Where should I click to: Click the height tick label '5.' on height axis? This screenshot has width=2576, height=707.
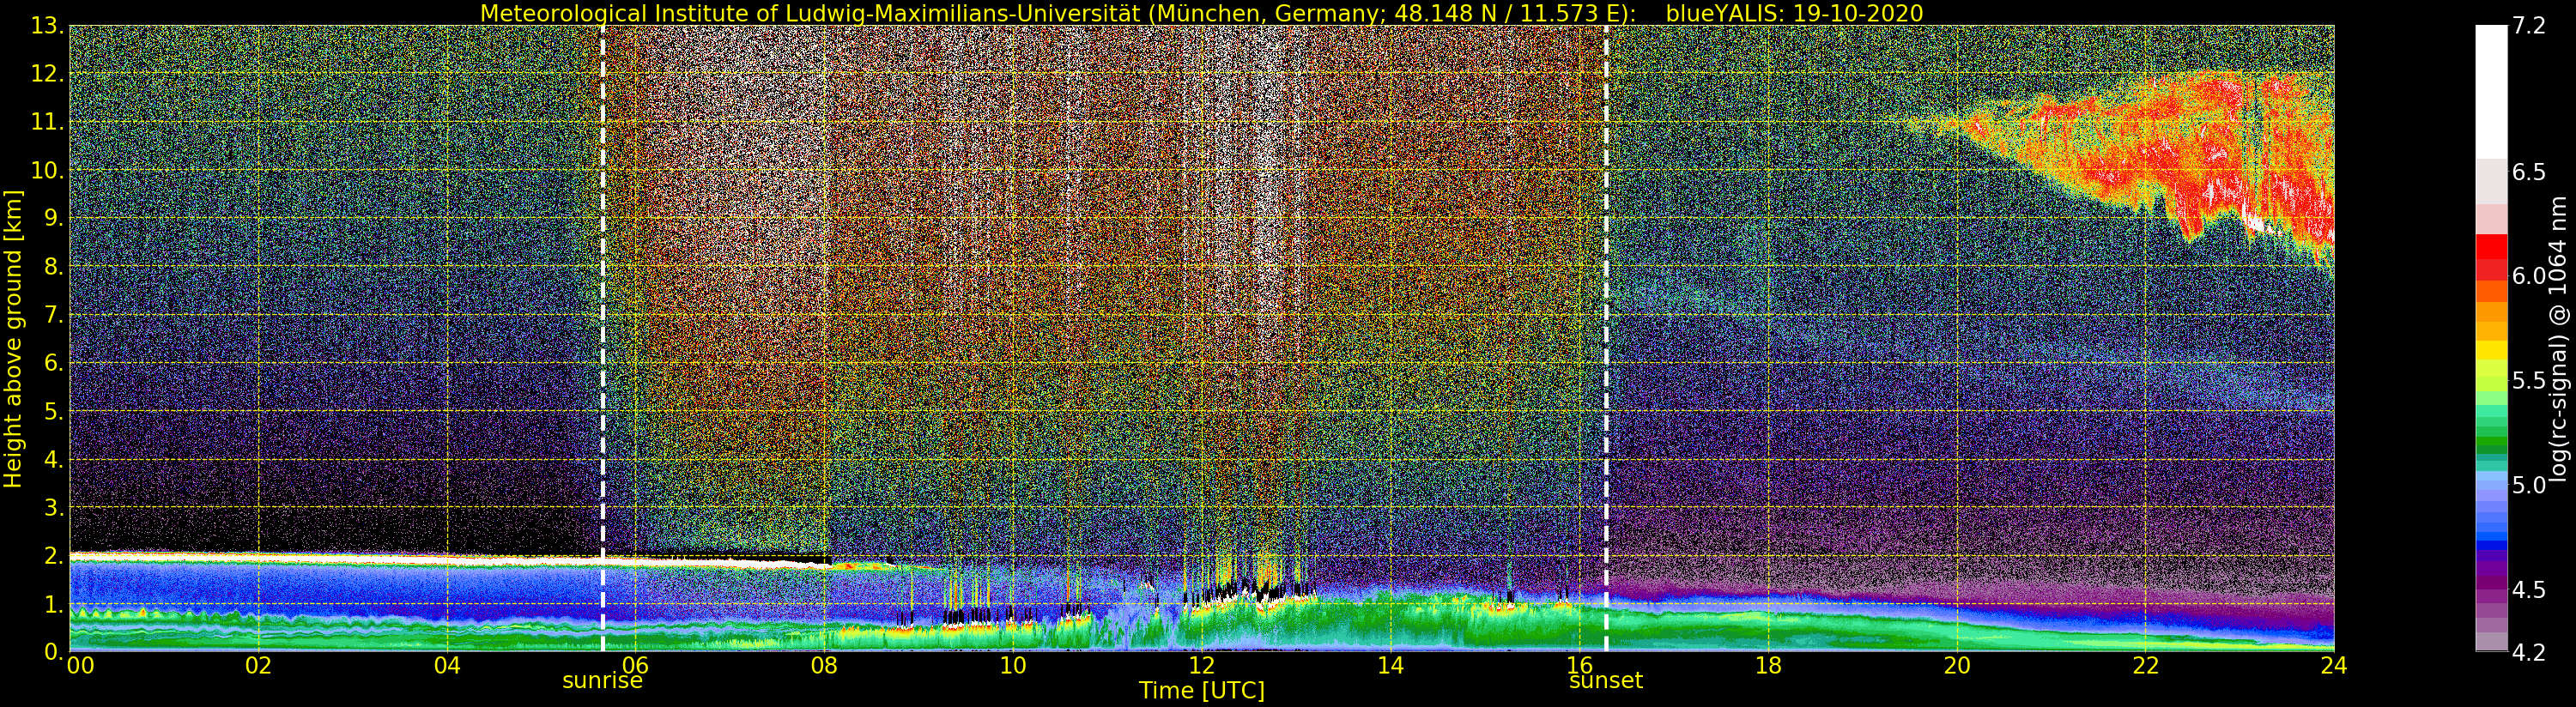[x=53, y=411]
